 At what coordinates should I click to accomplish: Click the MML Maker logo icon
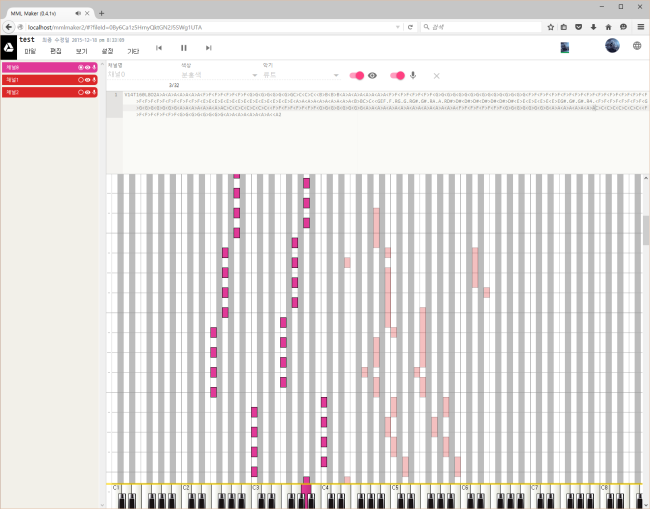click(8, 46)
